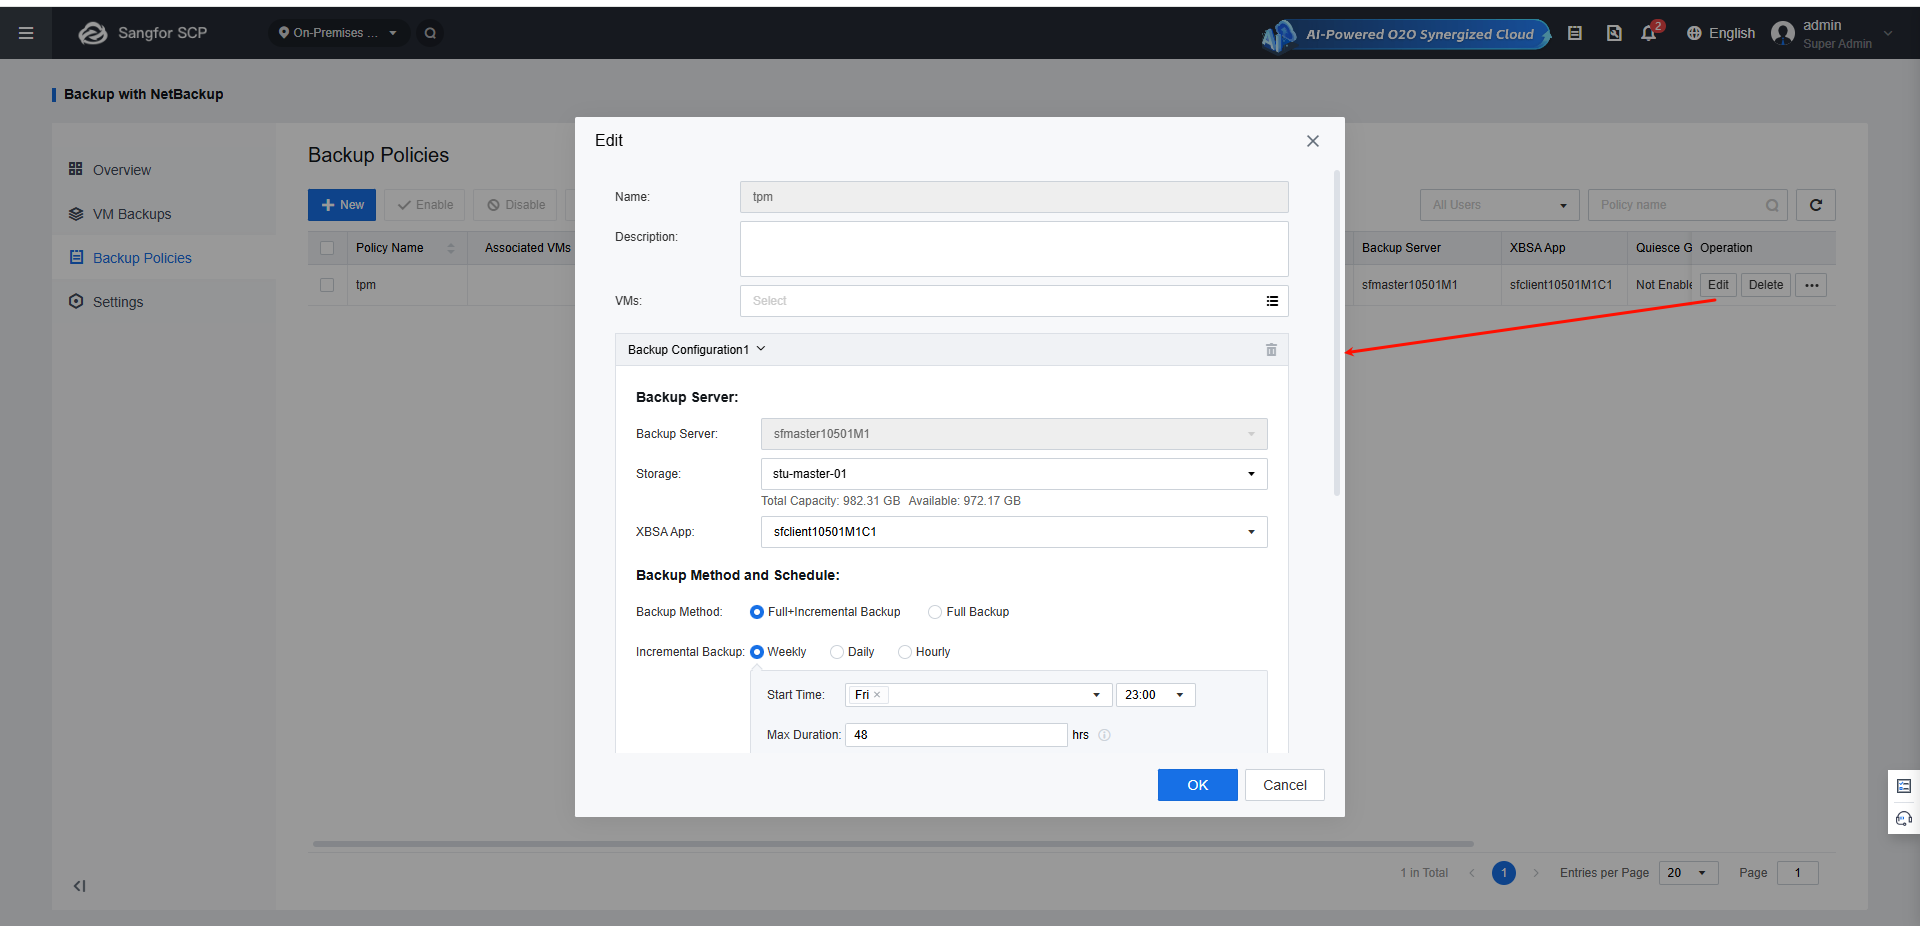This screenshot has height=926, width=1920.
Task: Open Overview in sidebar
Action: pos(121,170)
